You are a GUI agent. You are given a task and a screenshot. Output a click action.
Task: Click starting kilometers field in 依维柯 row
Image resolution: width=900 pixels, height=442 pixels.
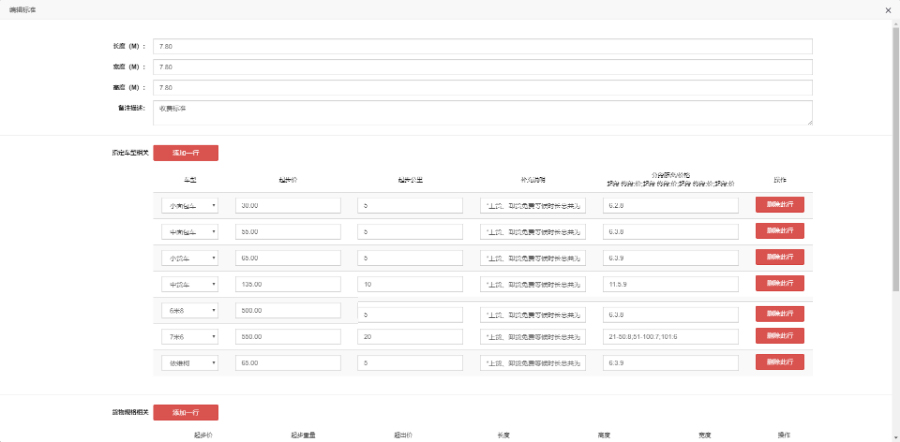tap(410, 363)
